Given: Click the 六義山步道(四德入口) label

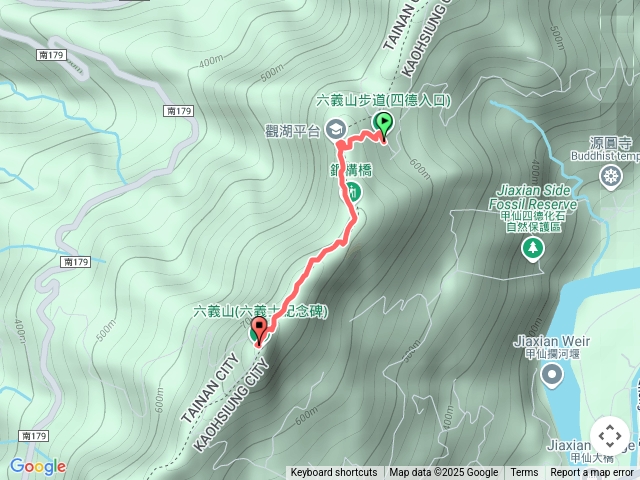Looking at the screenshot, I should click(x=384, y=100).
